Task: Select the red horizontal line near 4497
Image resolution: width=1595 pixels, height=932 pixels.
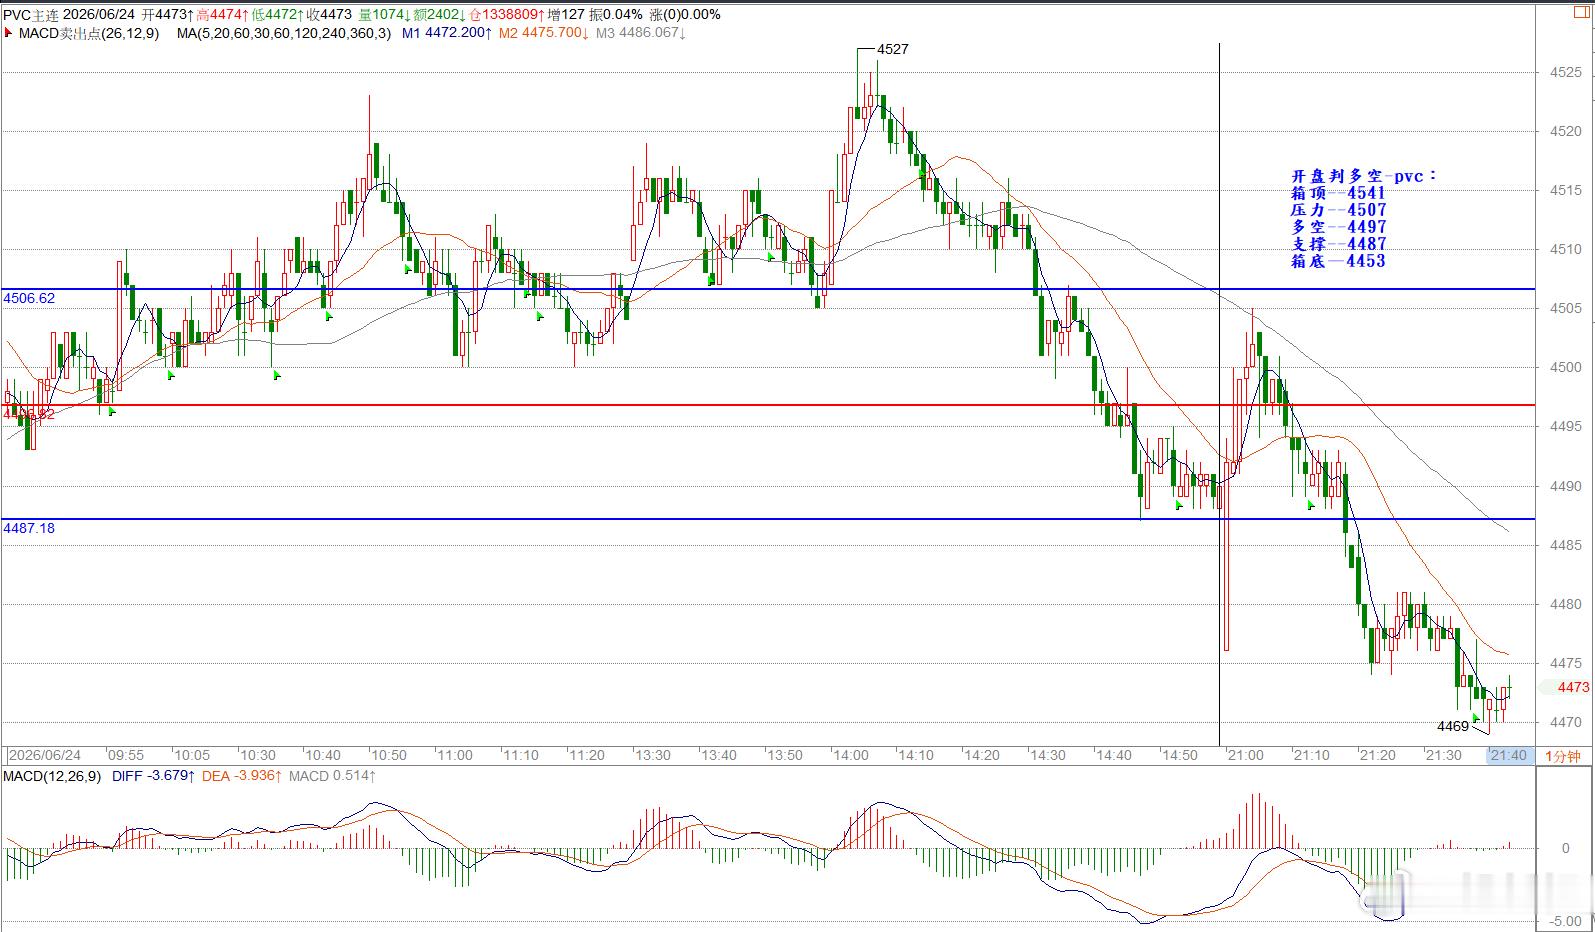Action: (x=768, y=405)
